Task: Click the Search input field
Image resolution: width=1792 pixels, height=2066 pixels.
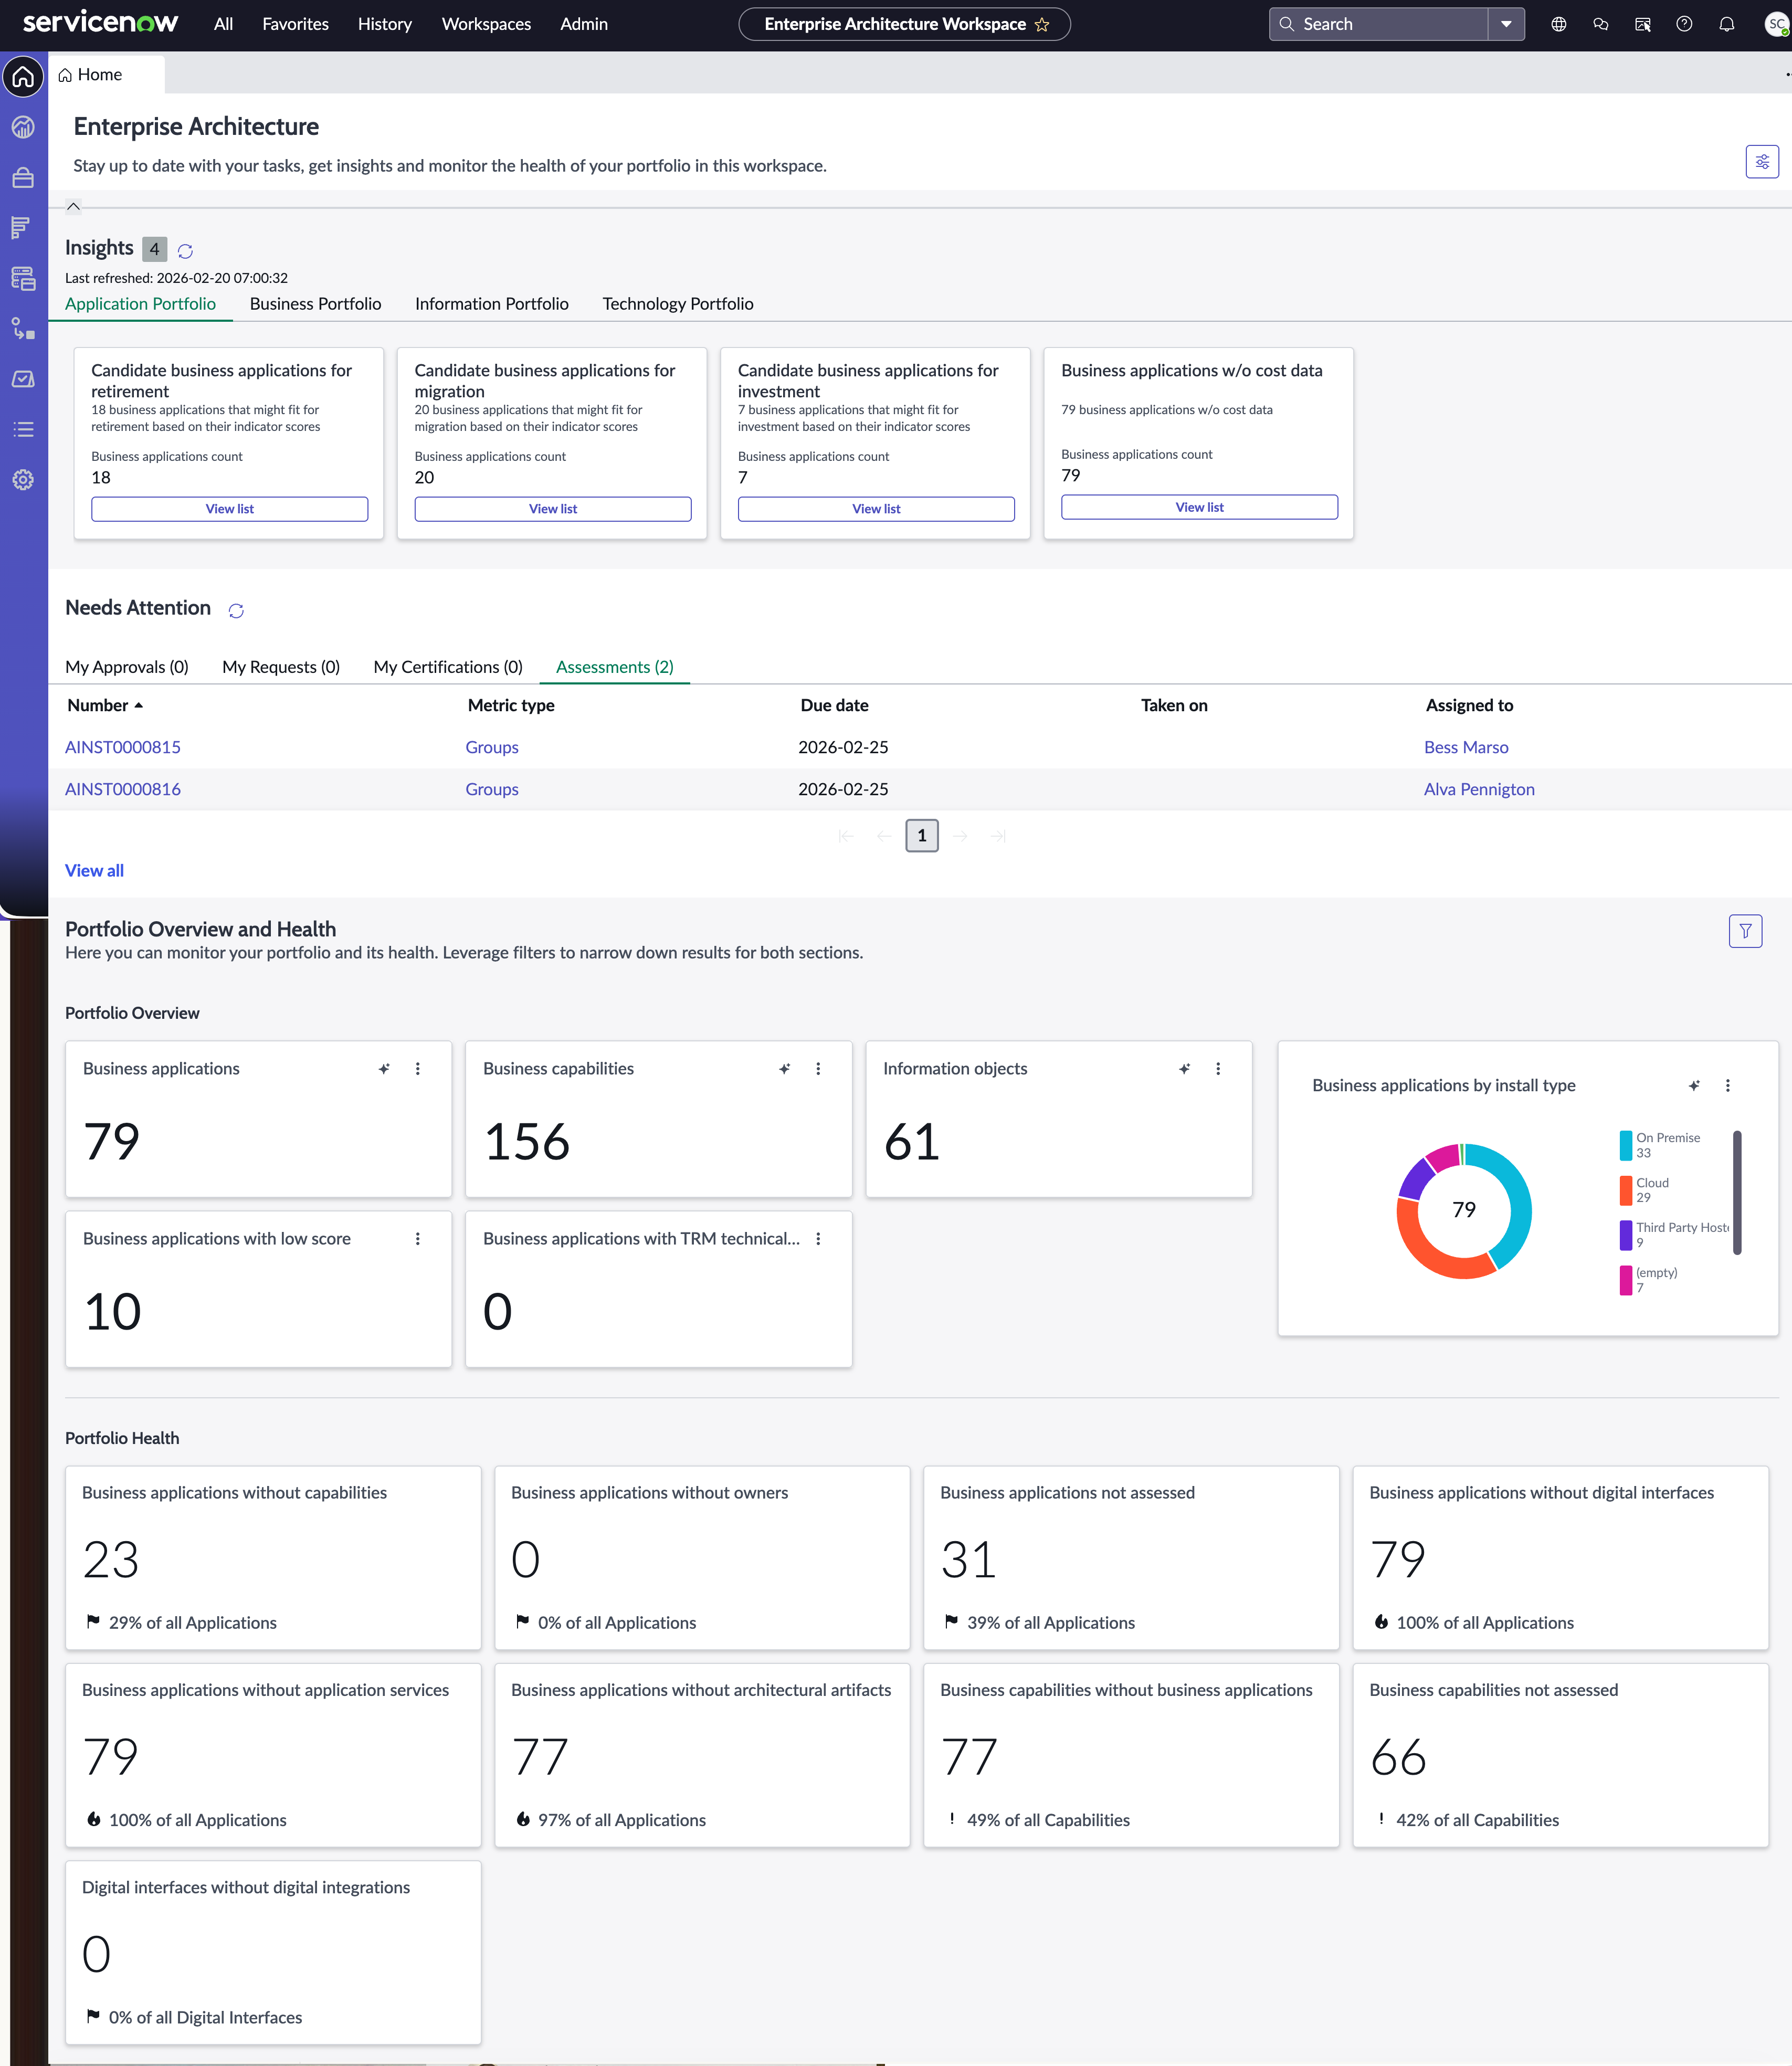Action: pyautogui.click(x=1379, y=24)
